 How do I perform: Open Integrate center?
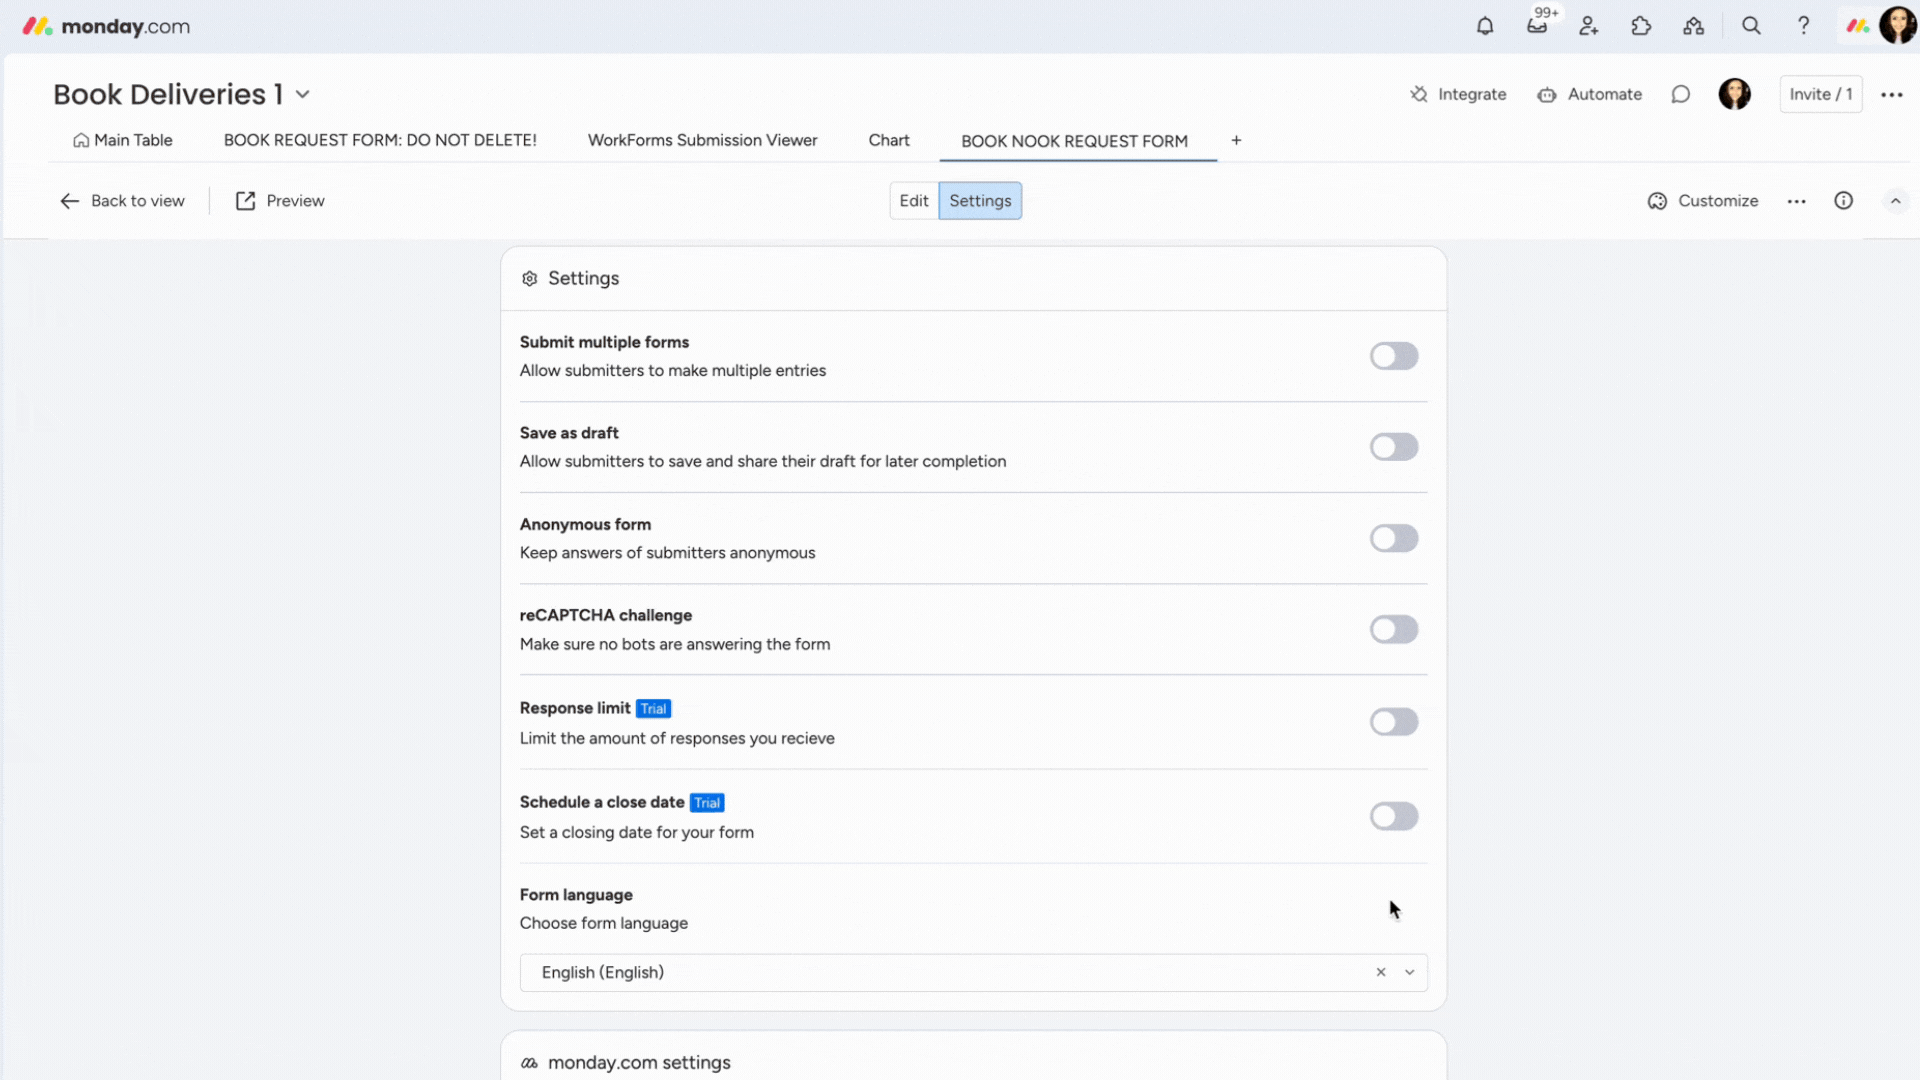(x=1458, y=94)
